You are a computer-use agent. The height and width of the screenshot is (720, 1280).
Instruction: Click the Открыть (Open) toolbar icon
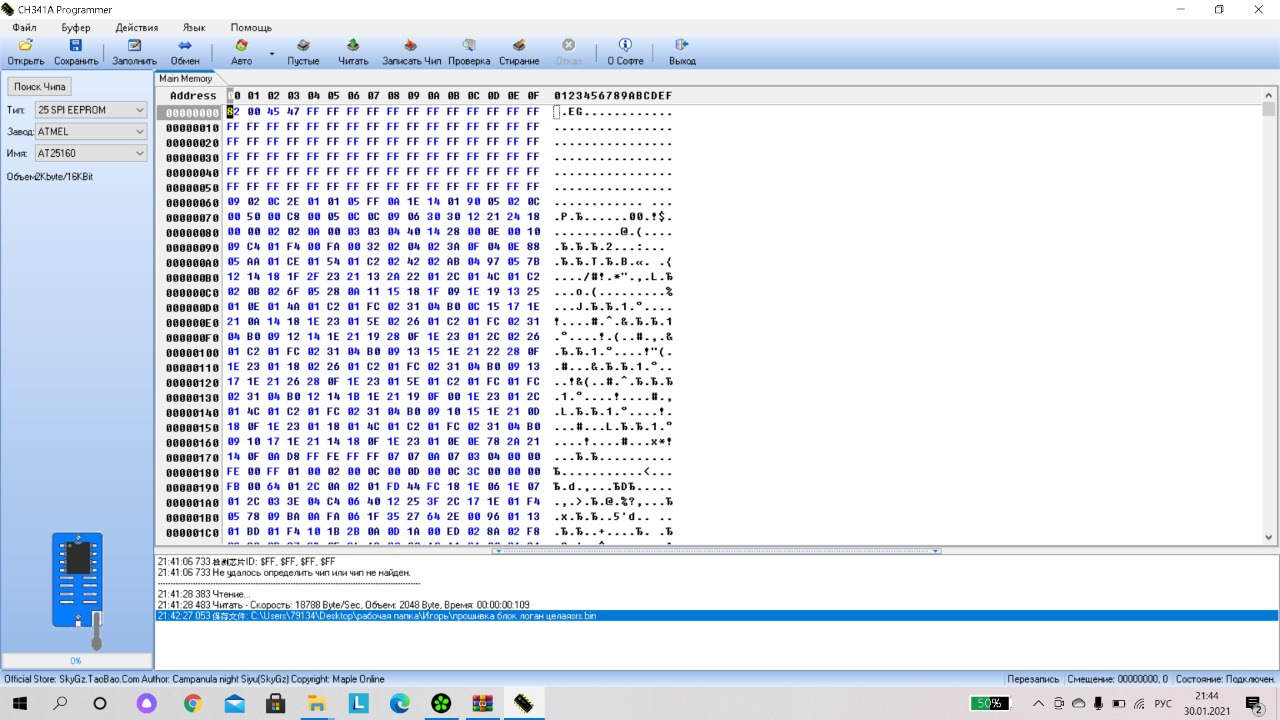point(25,52)
